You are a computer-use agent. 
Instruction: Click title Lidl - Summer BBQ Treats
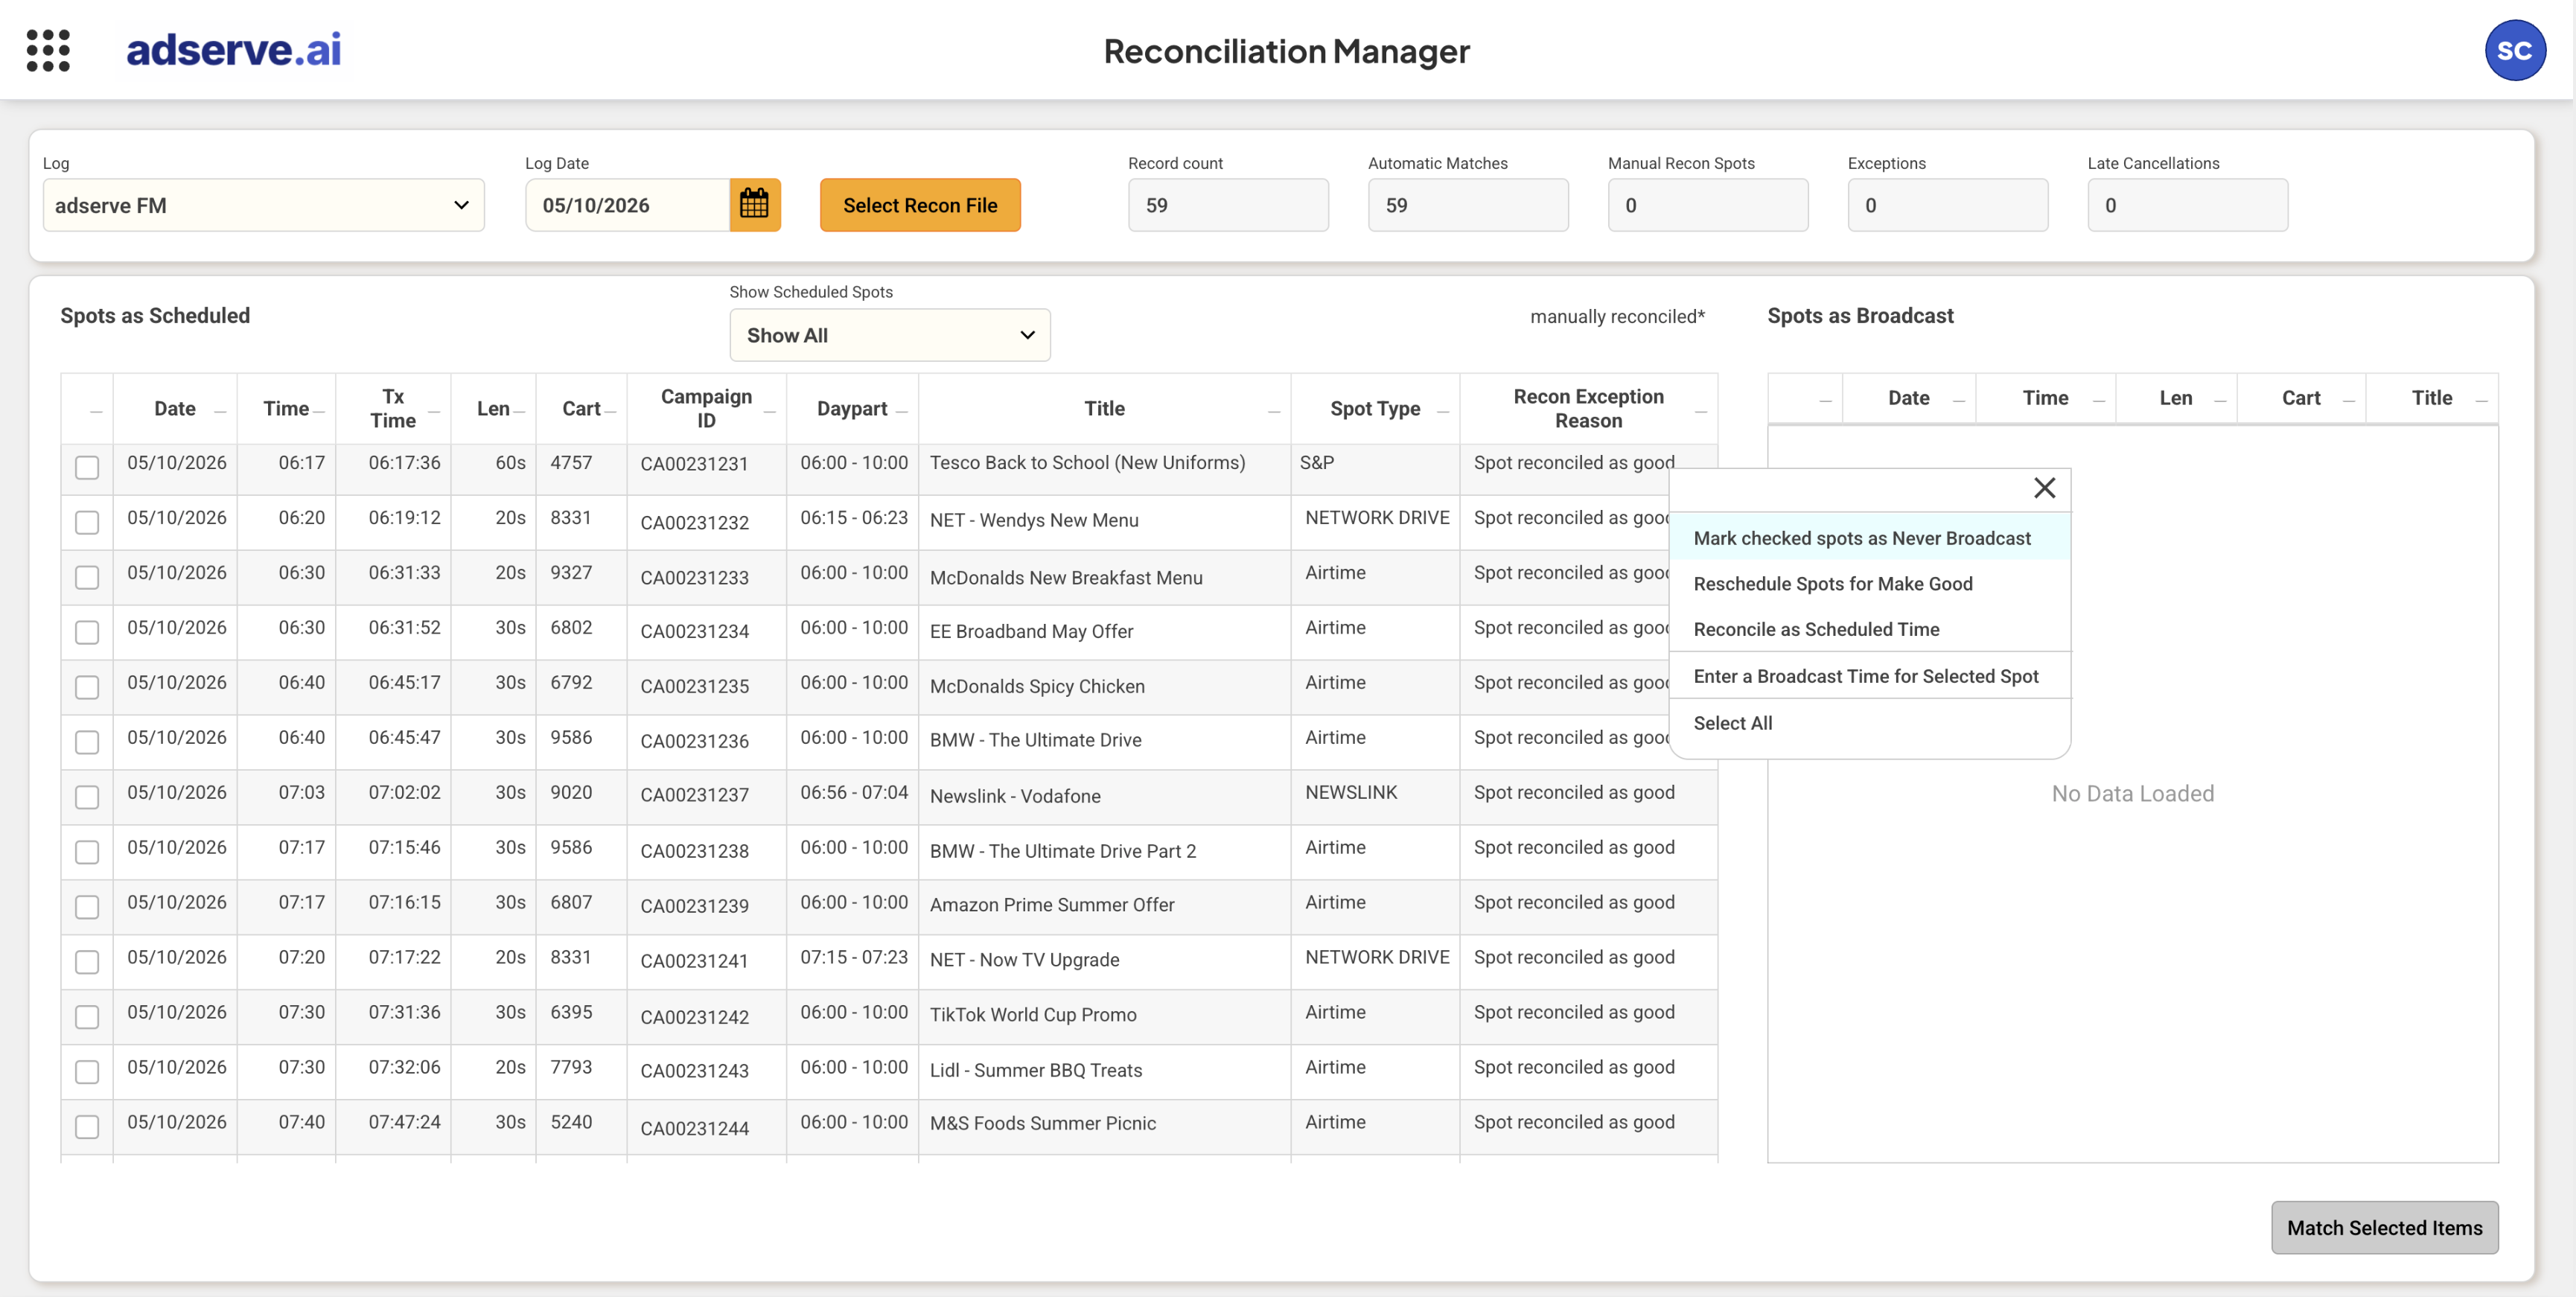(1036, 1070)
